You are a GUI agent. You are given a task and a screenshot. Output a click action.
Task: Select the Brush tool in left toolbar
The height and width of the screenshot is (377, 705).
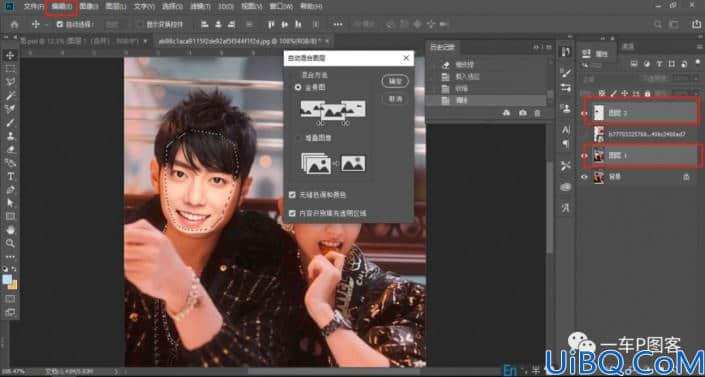coord(10,122)
